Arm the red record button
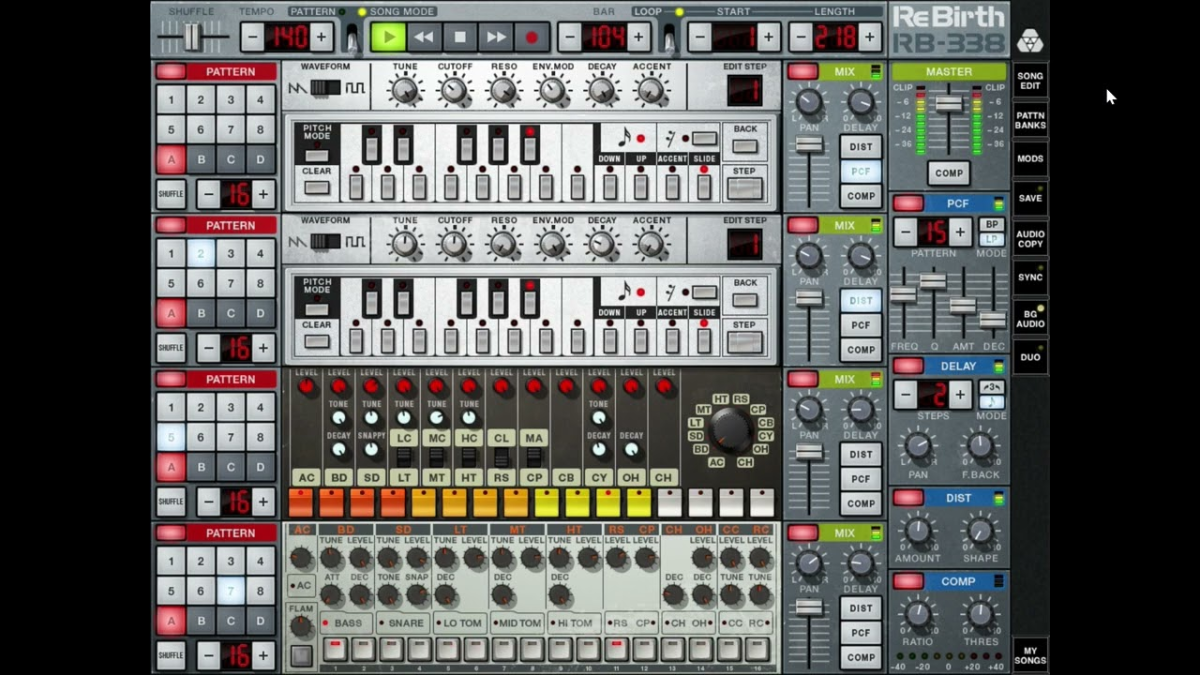This screenshot has width=1200, height=675. click(532, 38)
